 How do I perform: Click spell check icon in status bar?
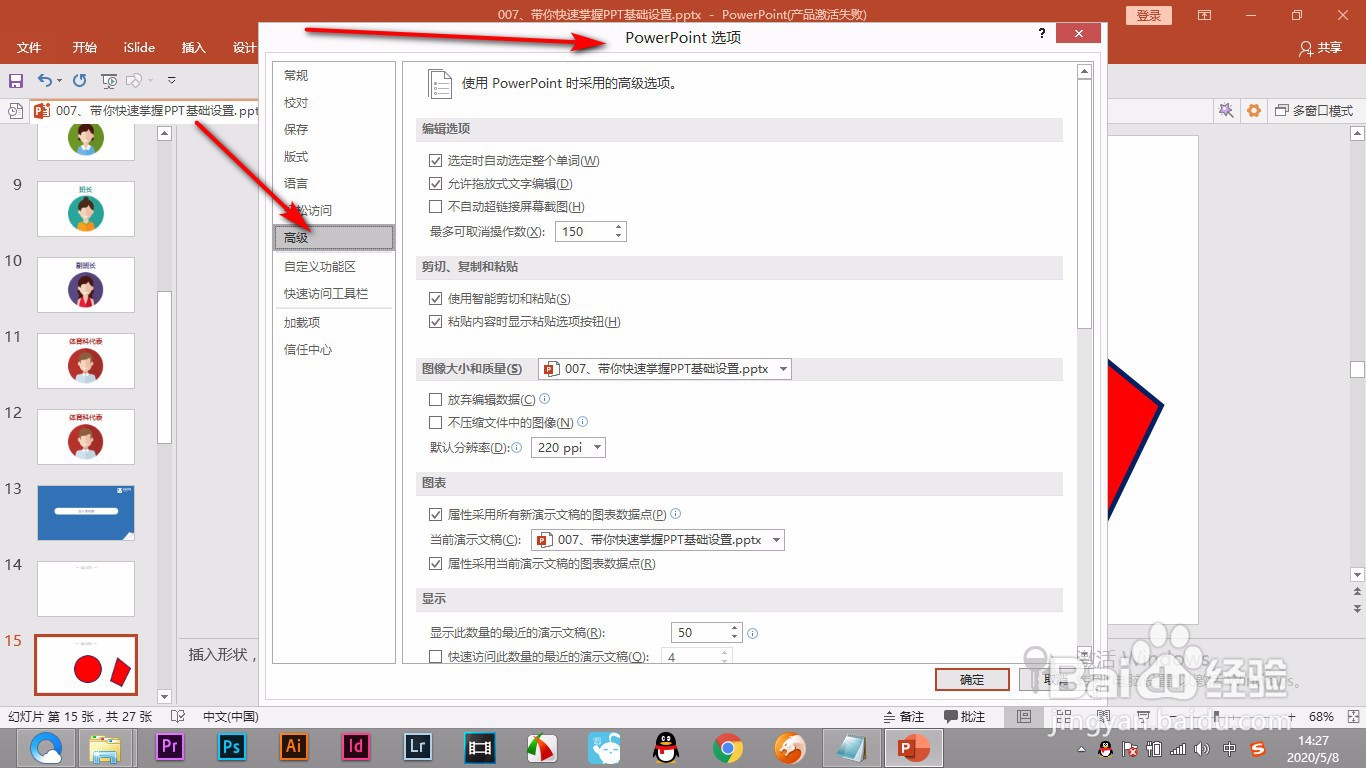pos(178,716)
